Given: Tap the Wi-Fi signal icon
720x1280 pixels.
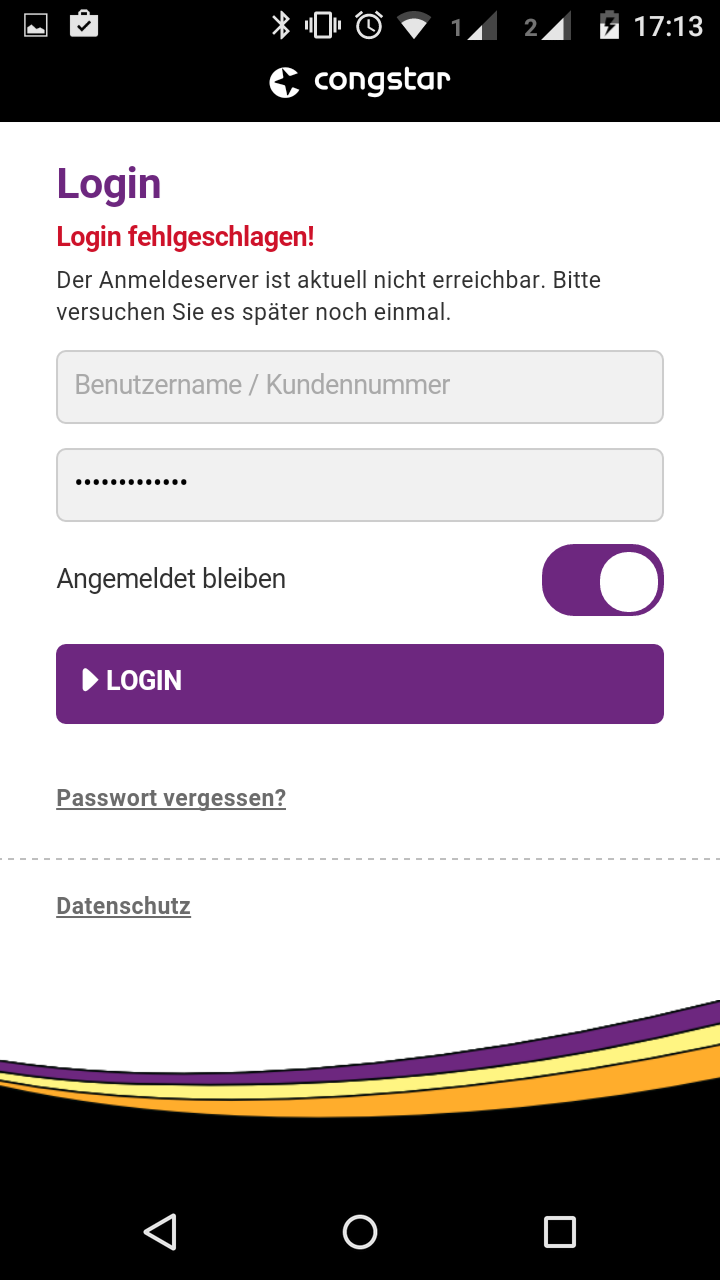Looking at the screenshot, I should [x=414, y=26].
